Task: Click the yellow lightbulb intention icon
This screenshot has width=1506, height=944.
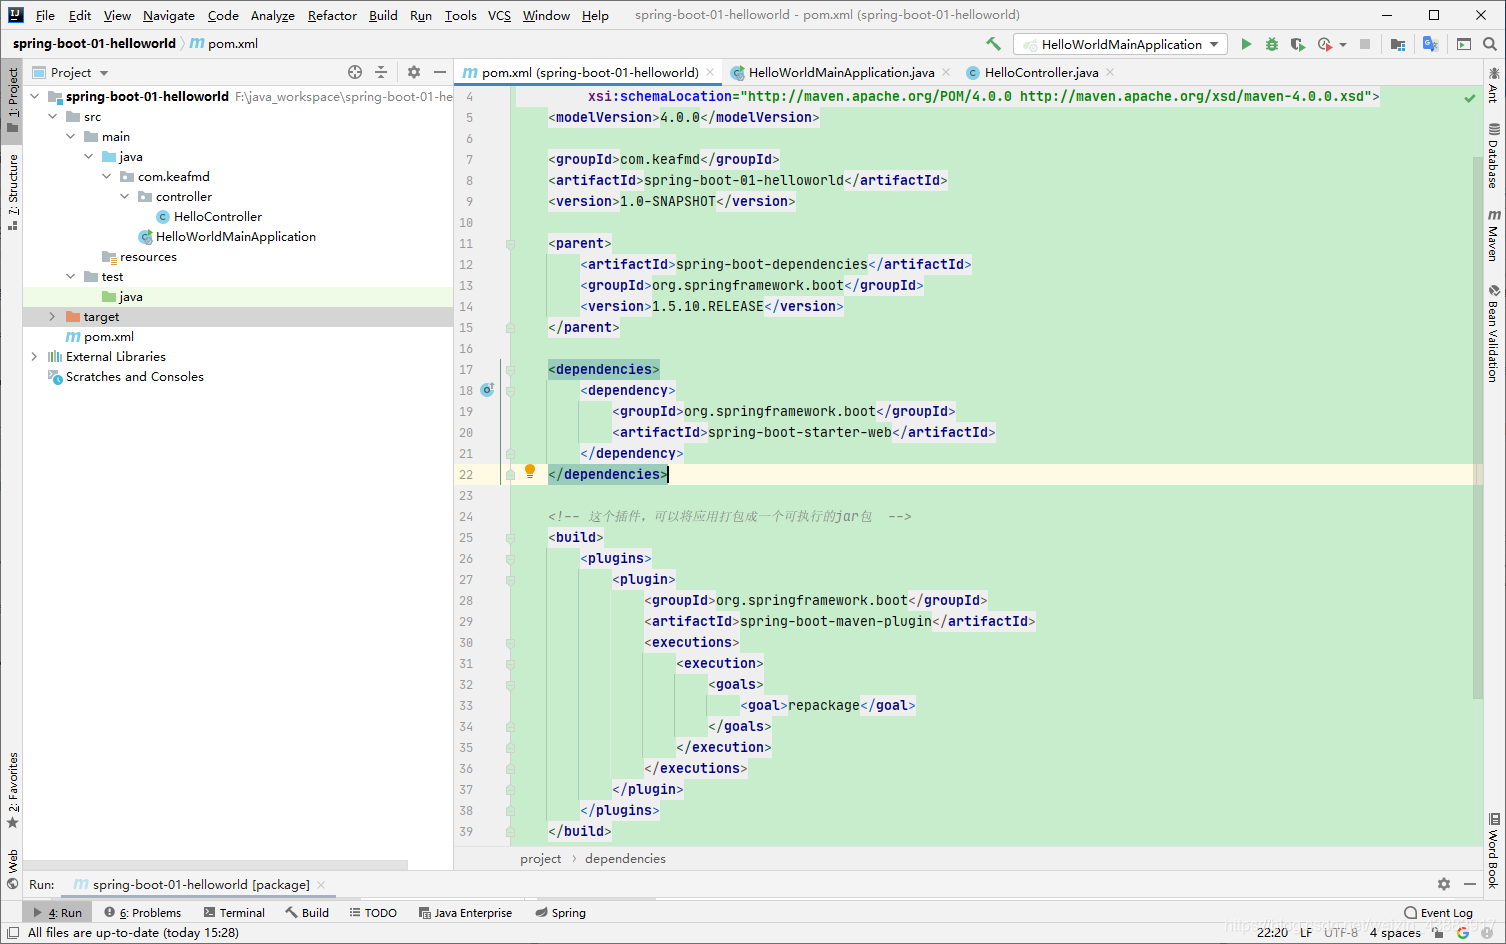Action: [x=530, y=471]
